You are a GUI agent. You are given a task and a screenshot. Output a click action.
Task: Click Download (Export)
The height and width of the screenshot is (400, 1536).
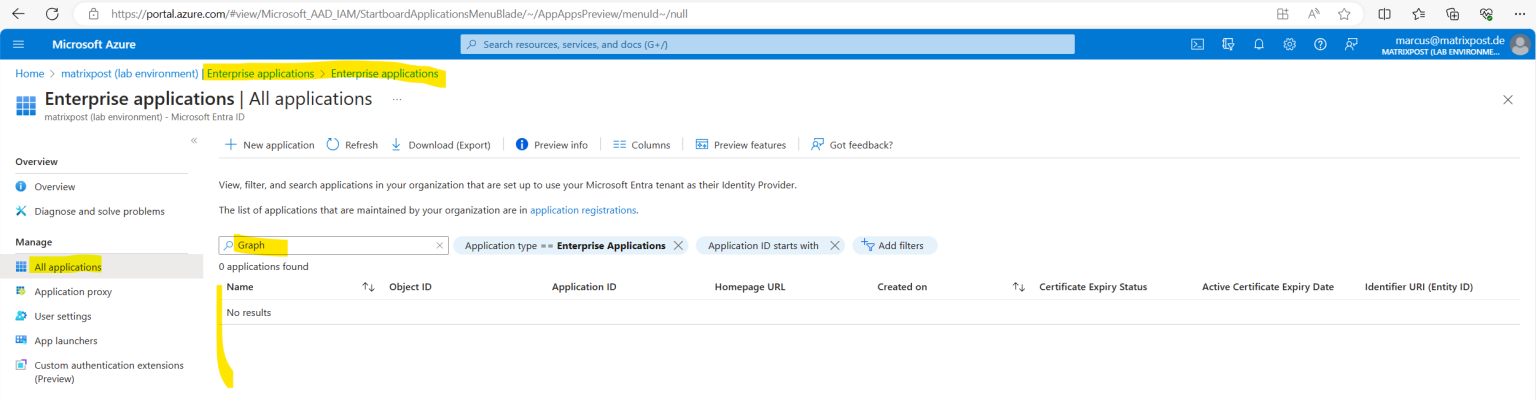pyautogui.click(x=440, y=145)
